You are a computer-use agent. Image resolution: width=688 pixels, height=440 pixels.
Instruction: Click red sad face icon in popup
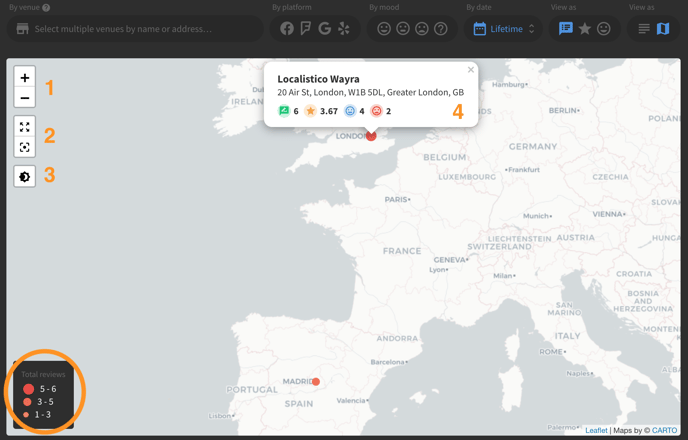click(376, 111)
